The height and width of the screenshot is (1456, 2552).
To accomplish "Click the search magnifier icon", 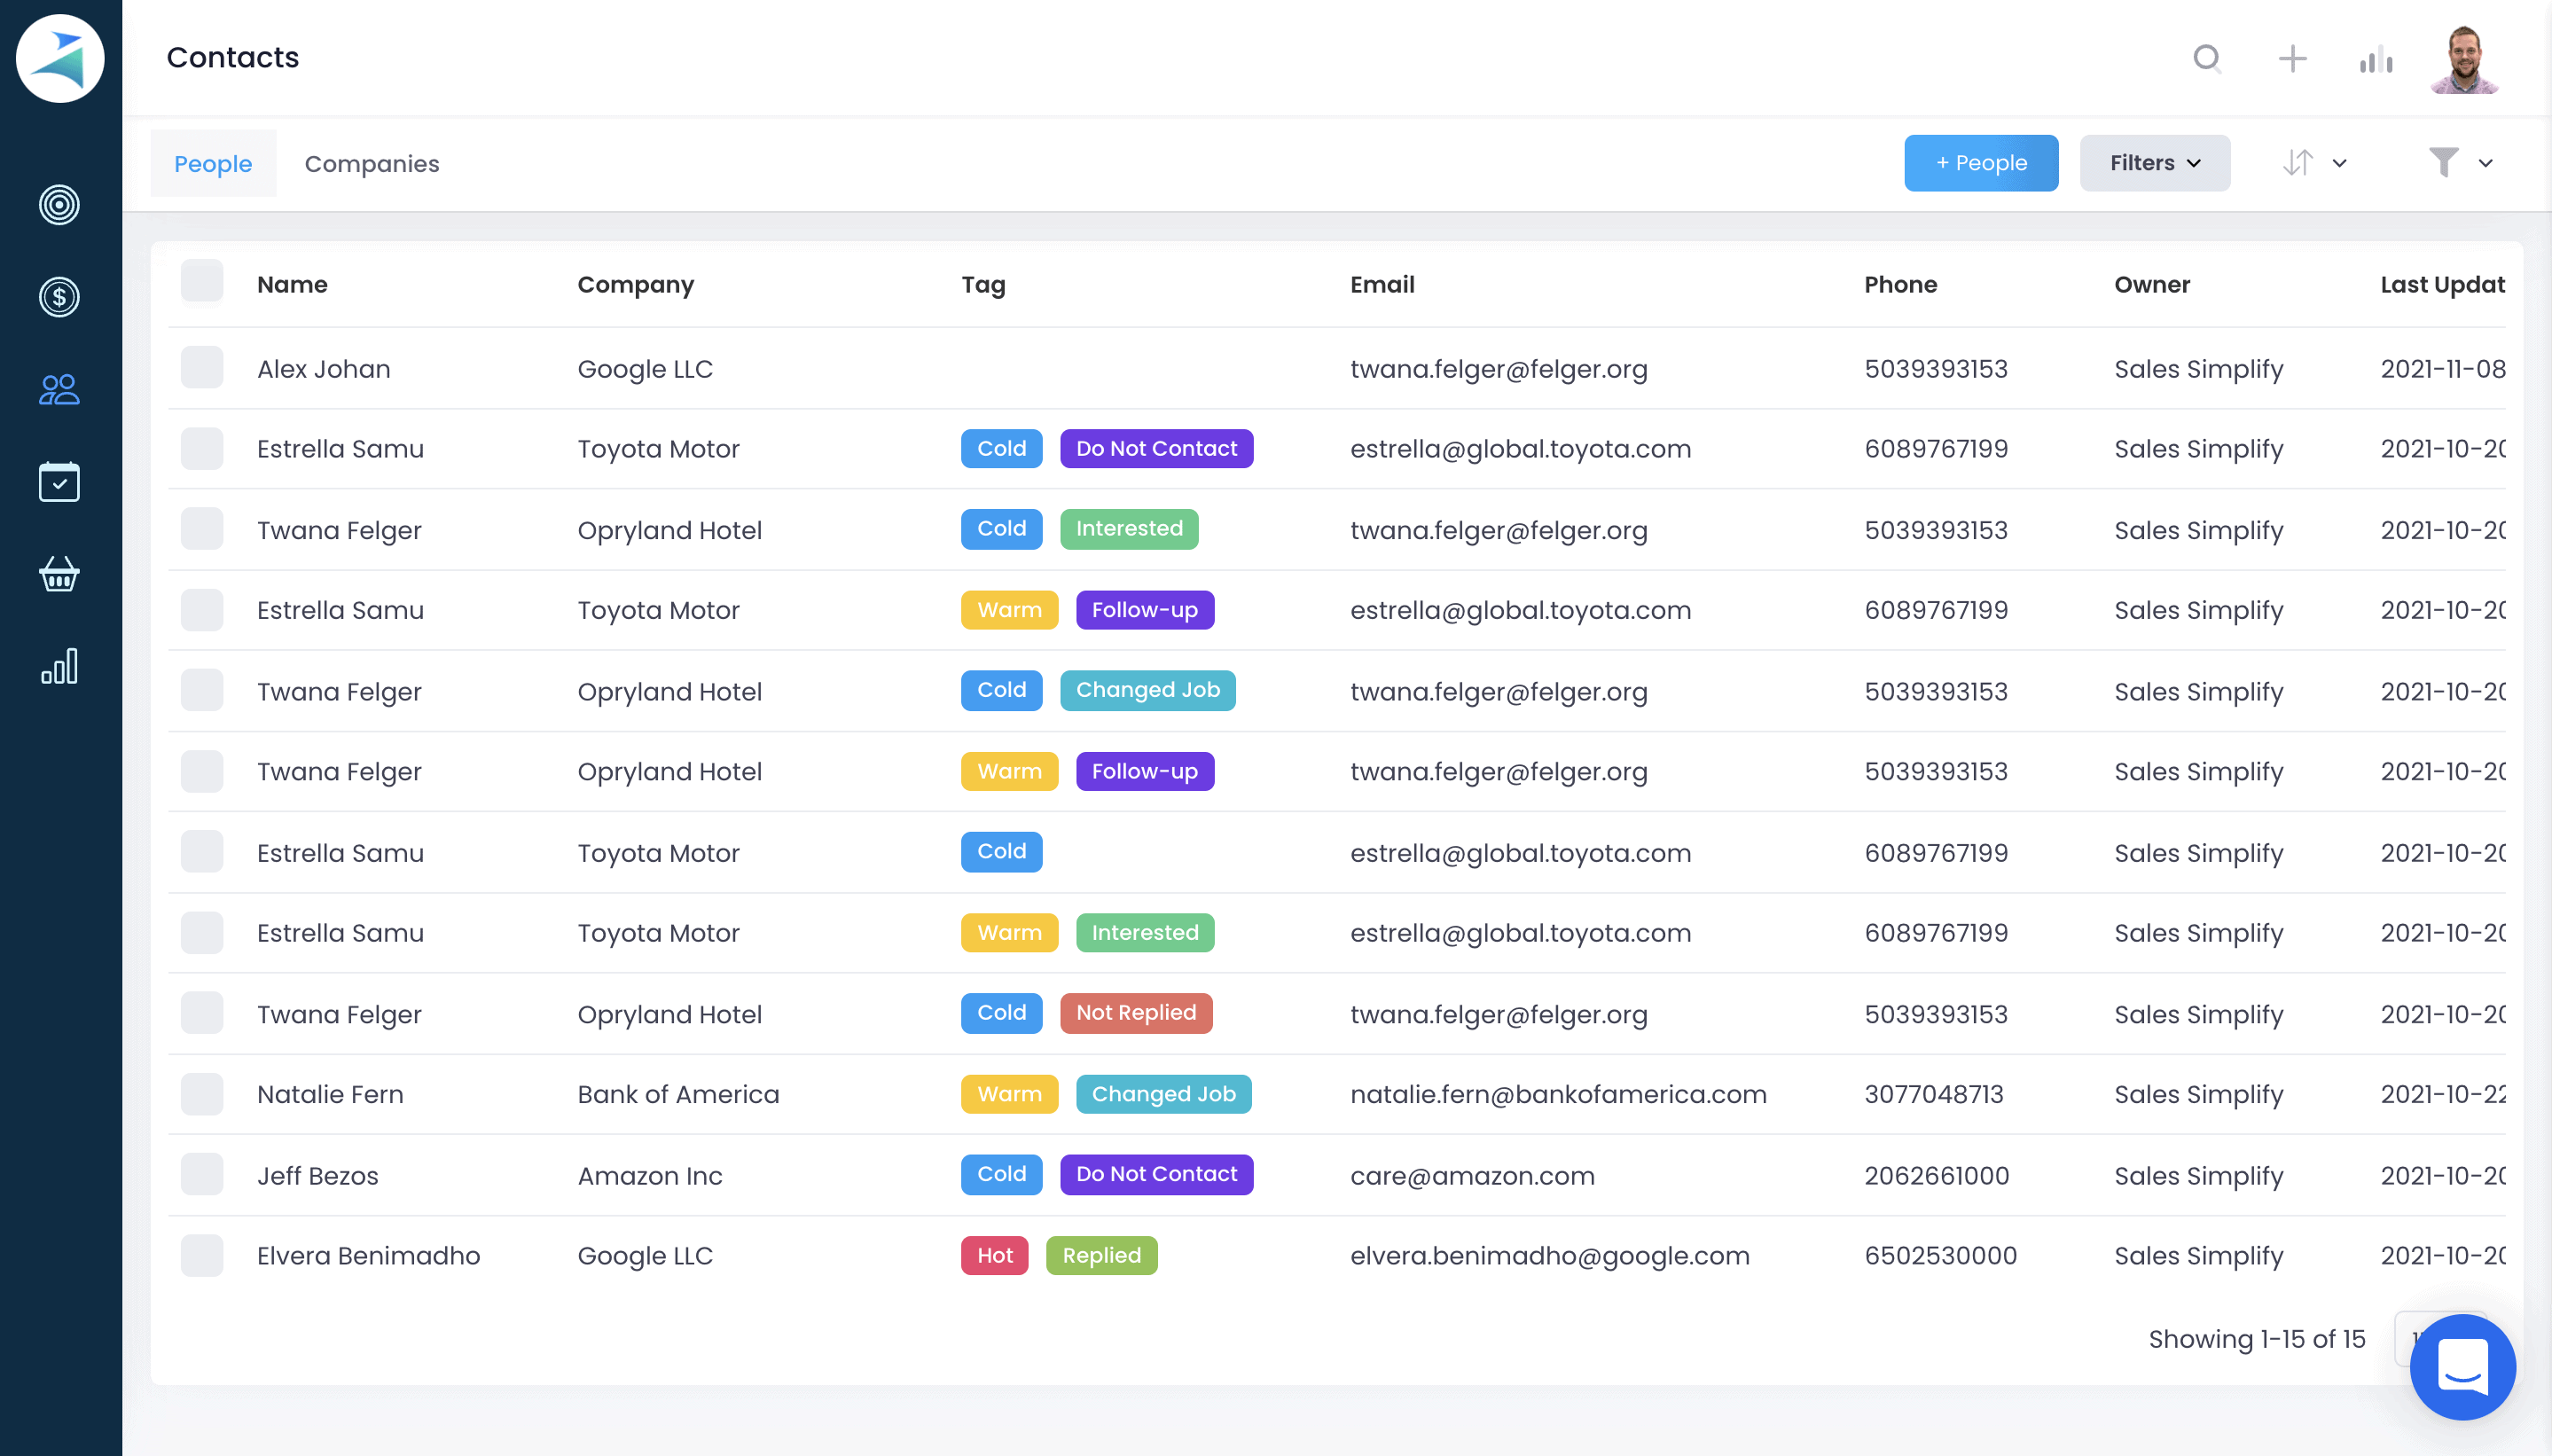I will pos(2207,59).
